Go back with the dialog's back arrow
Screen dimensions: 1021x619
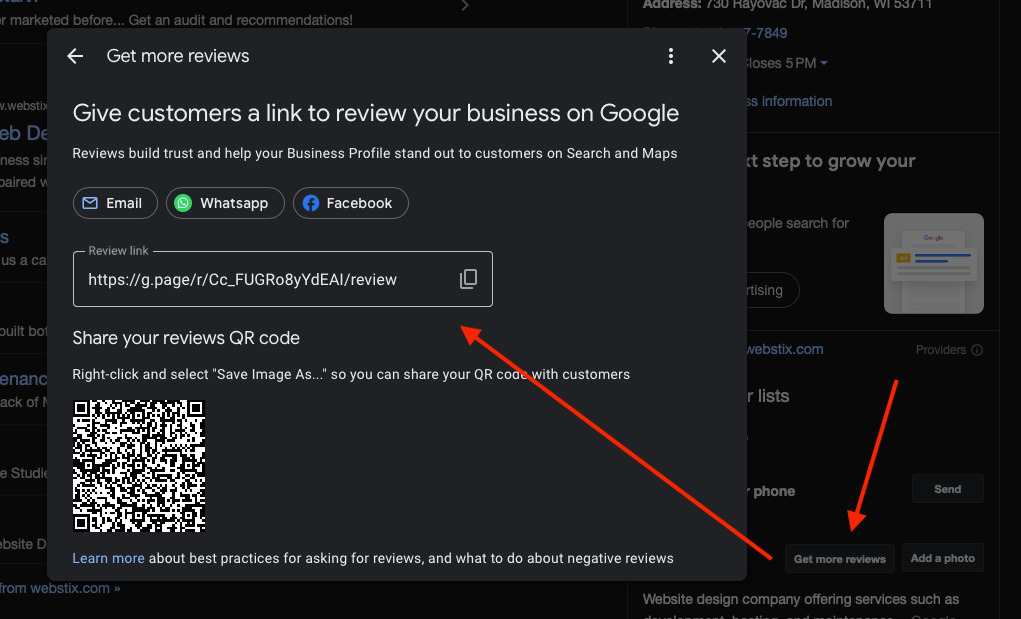click(x=75, y=56)
